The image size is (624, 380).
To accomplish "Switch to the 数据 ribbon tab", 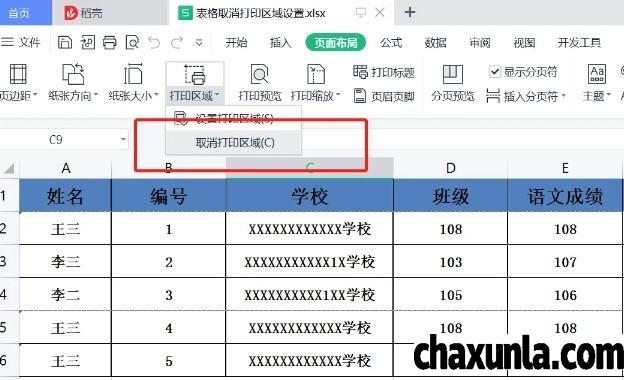I will coord(435,43).
